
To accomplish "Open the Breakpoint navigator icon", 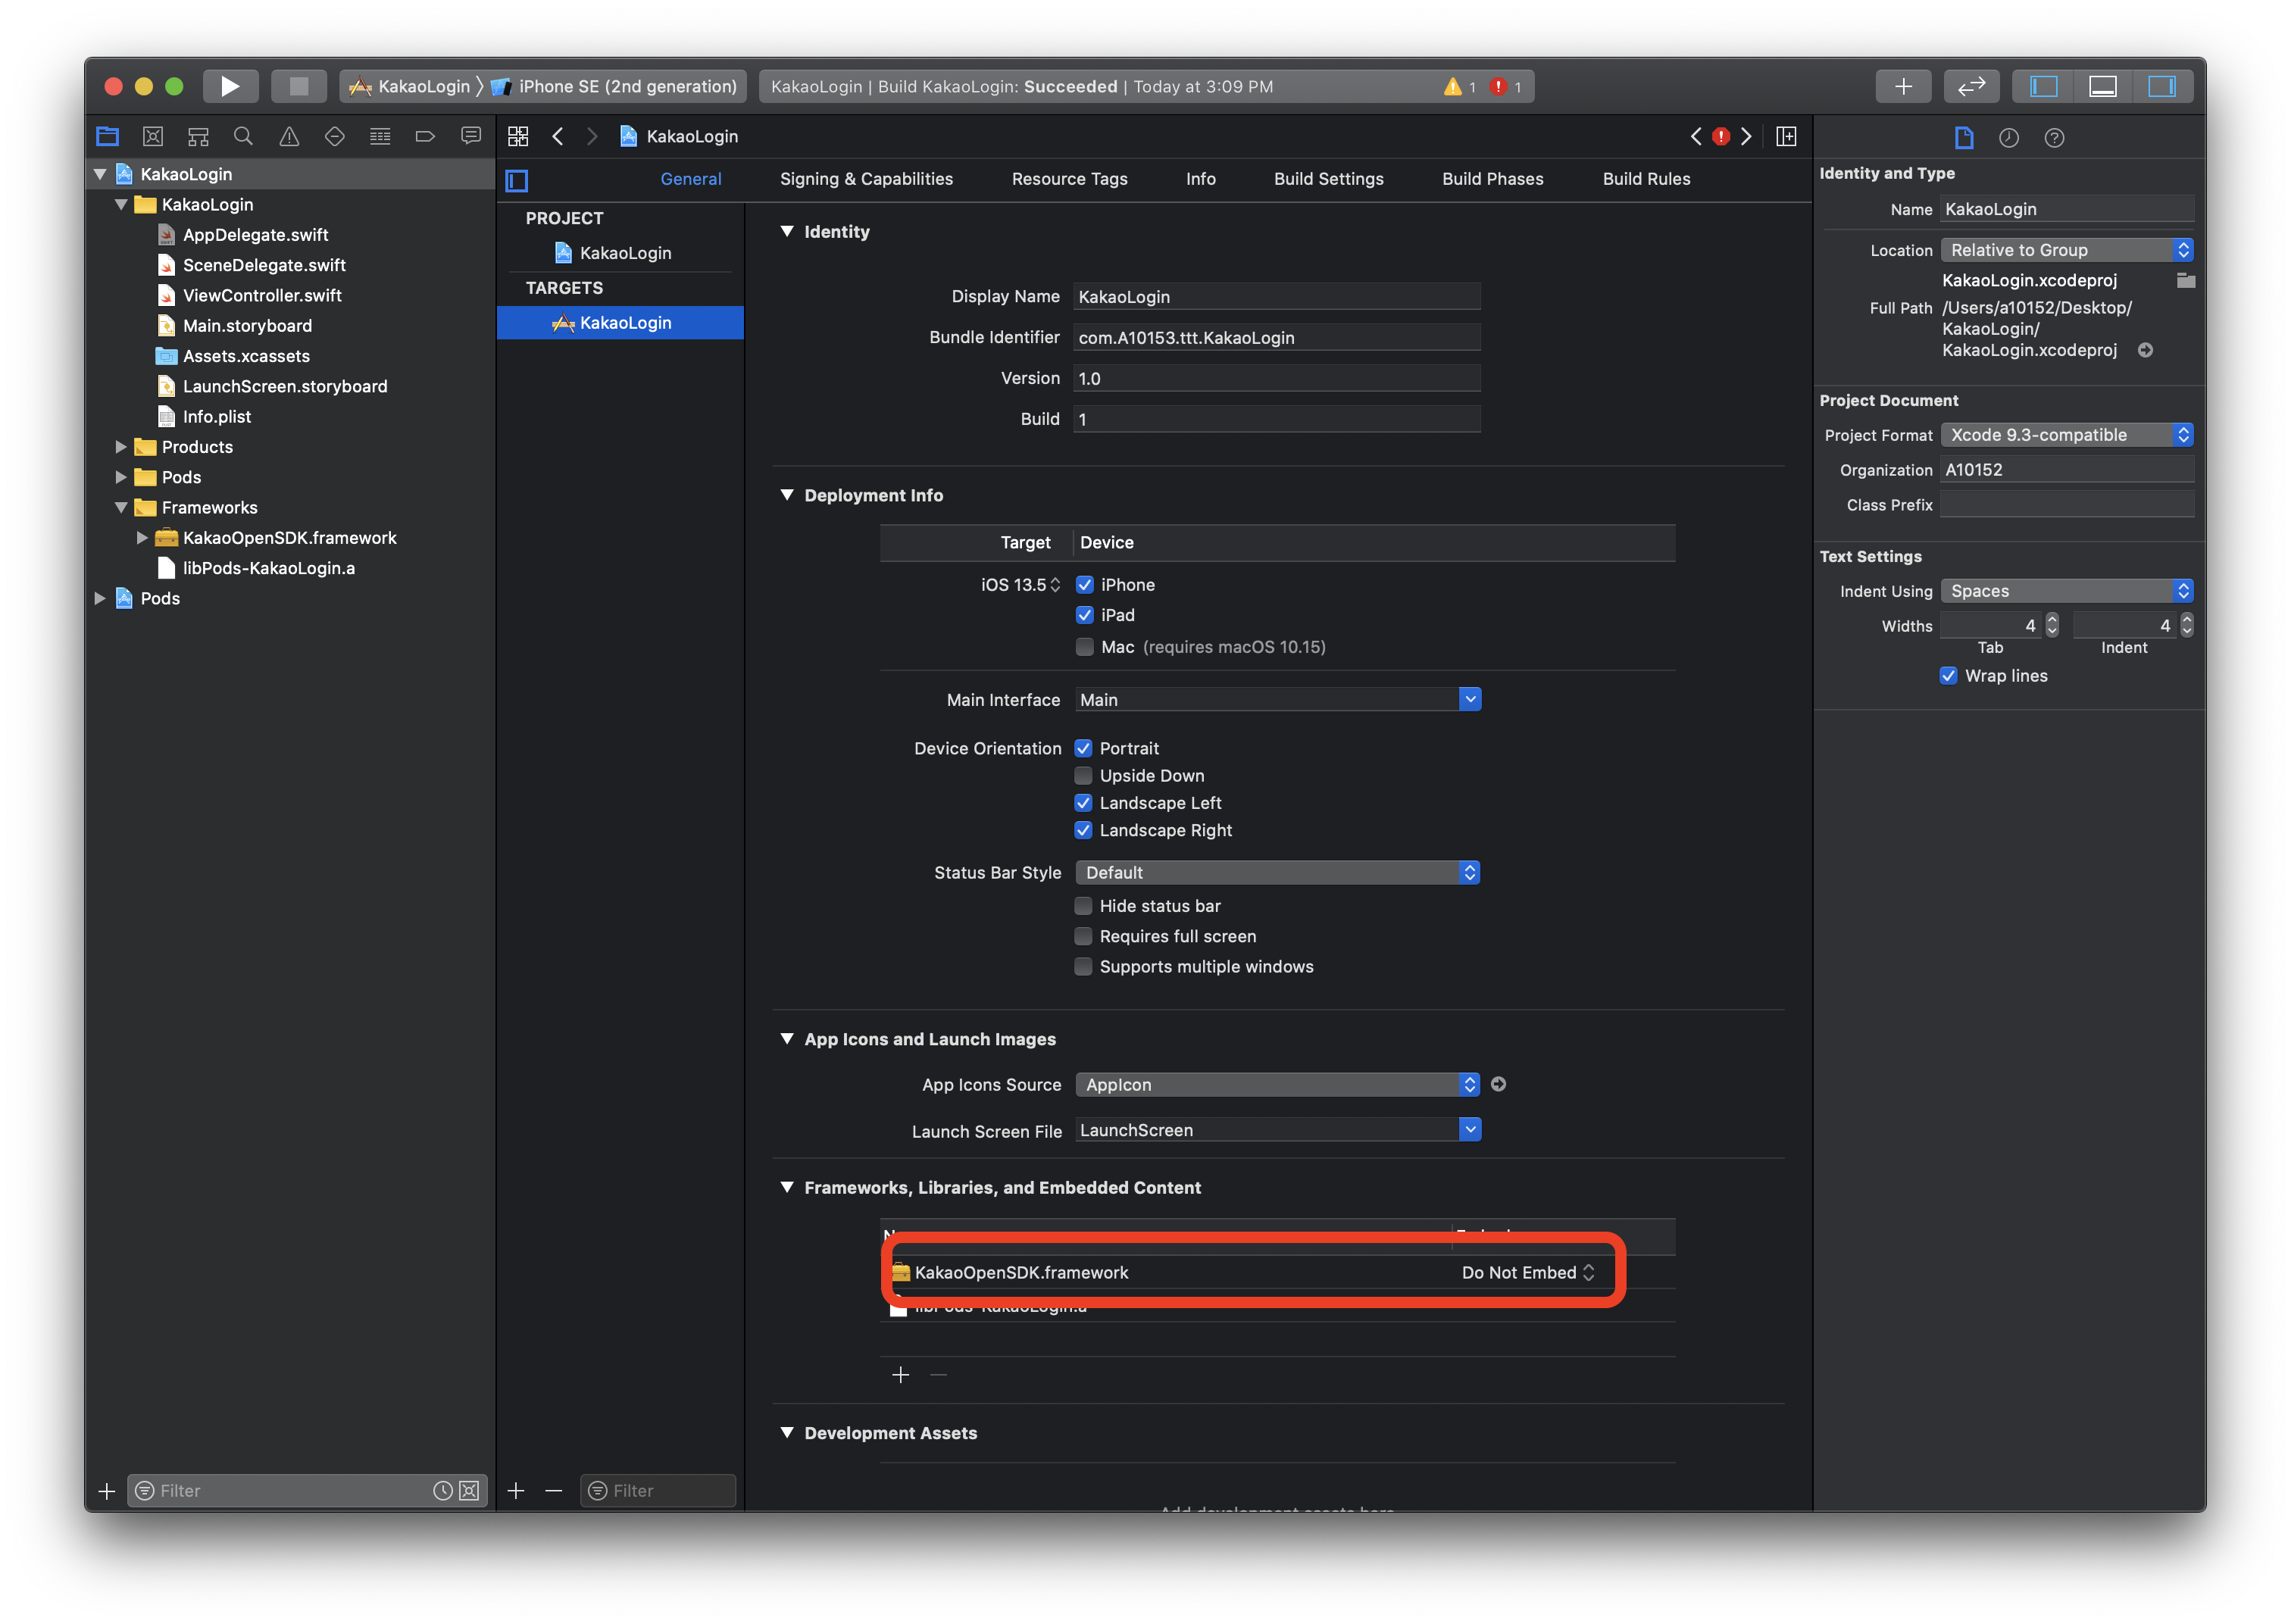I will [425, 136].
